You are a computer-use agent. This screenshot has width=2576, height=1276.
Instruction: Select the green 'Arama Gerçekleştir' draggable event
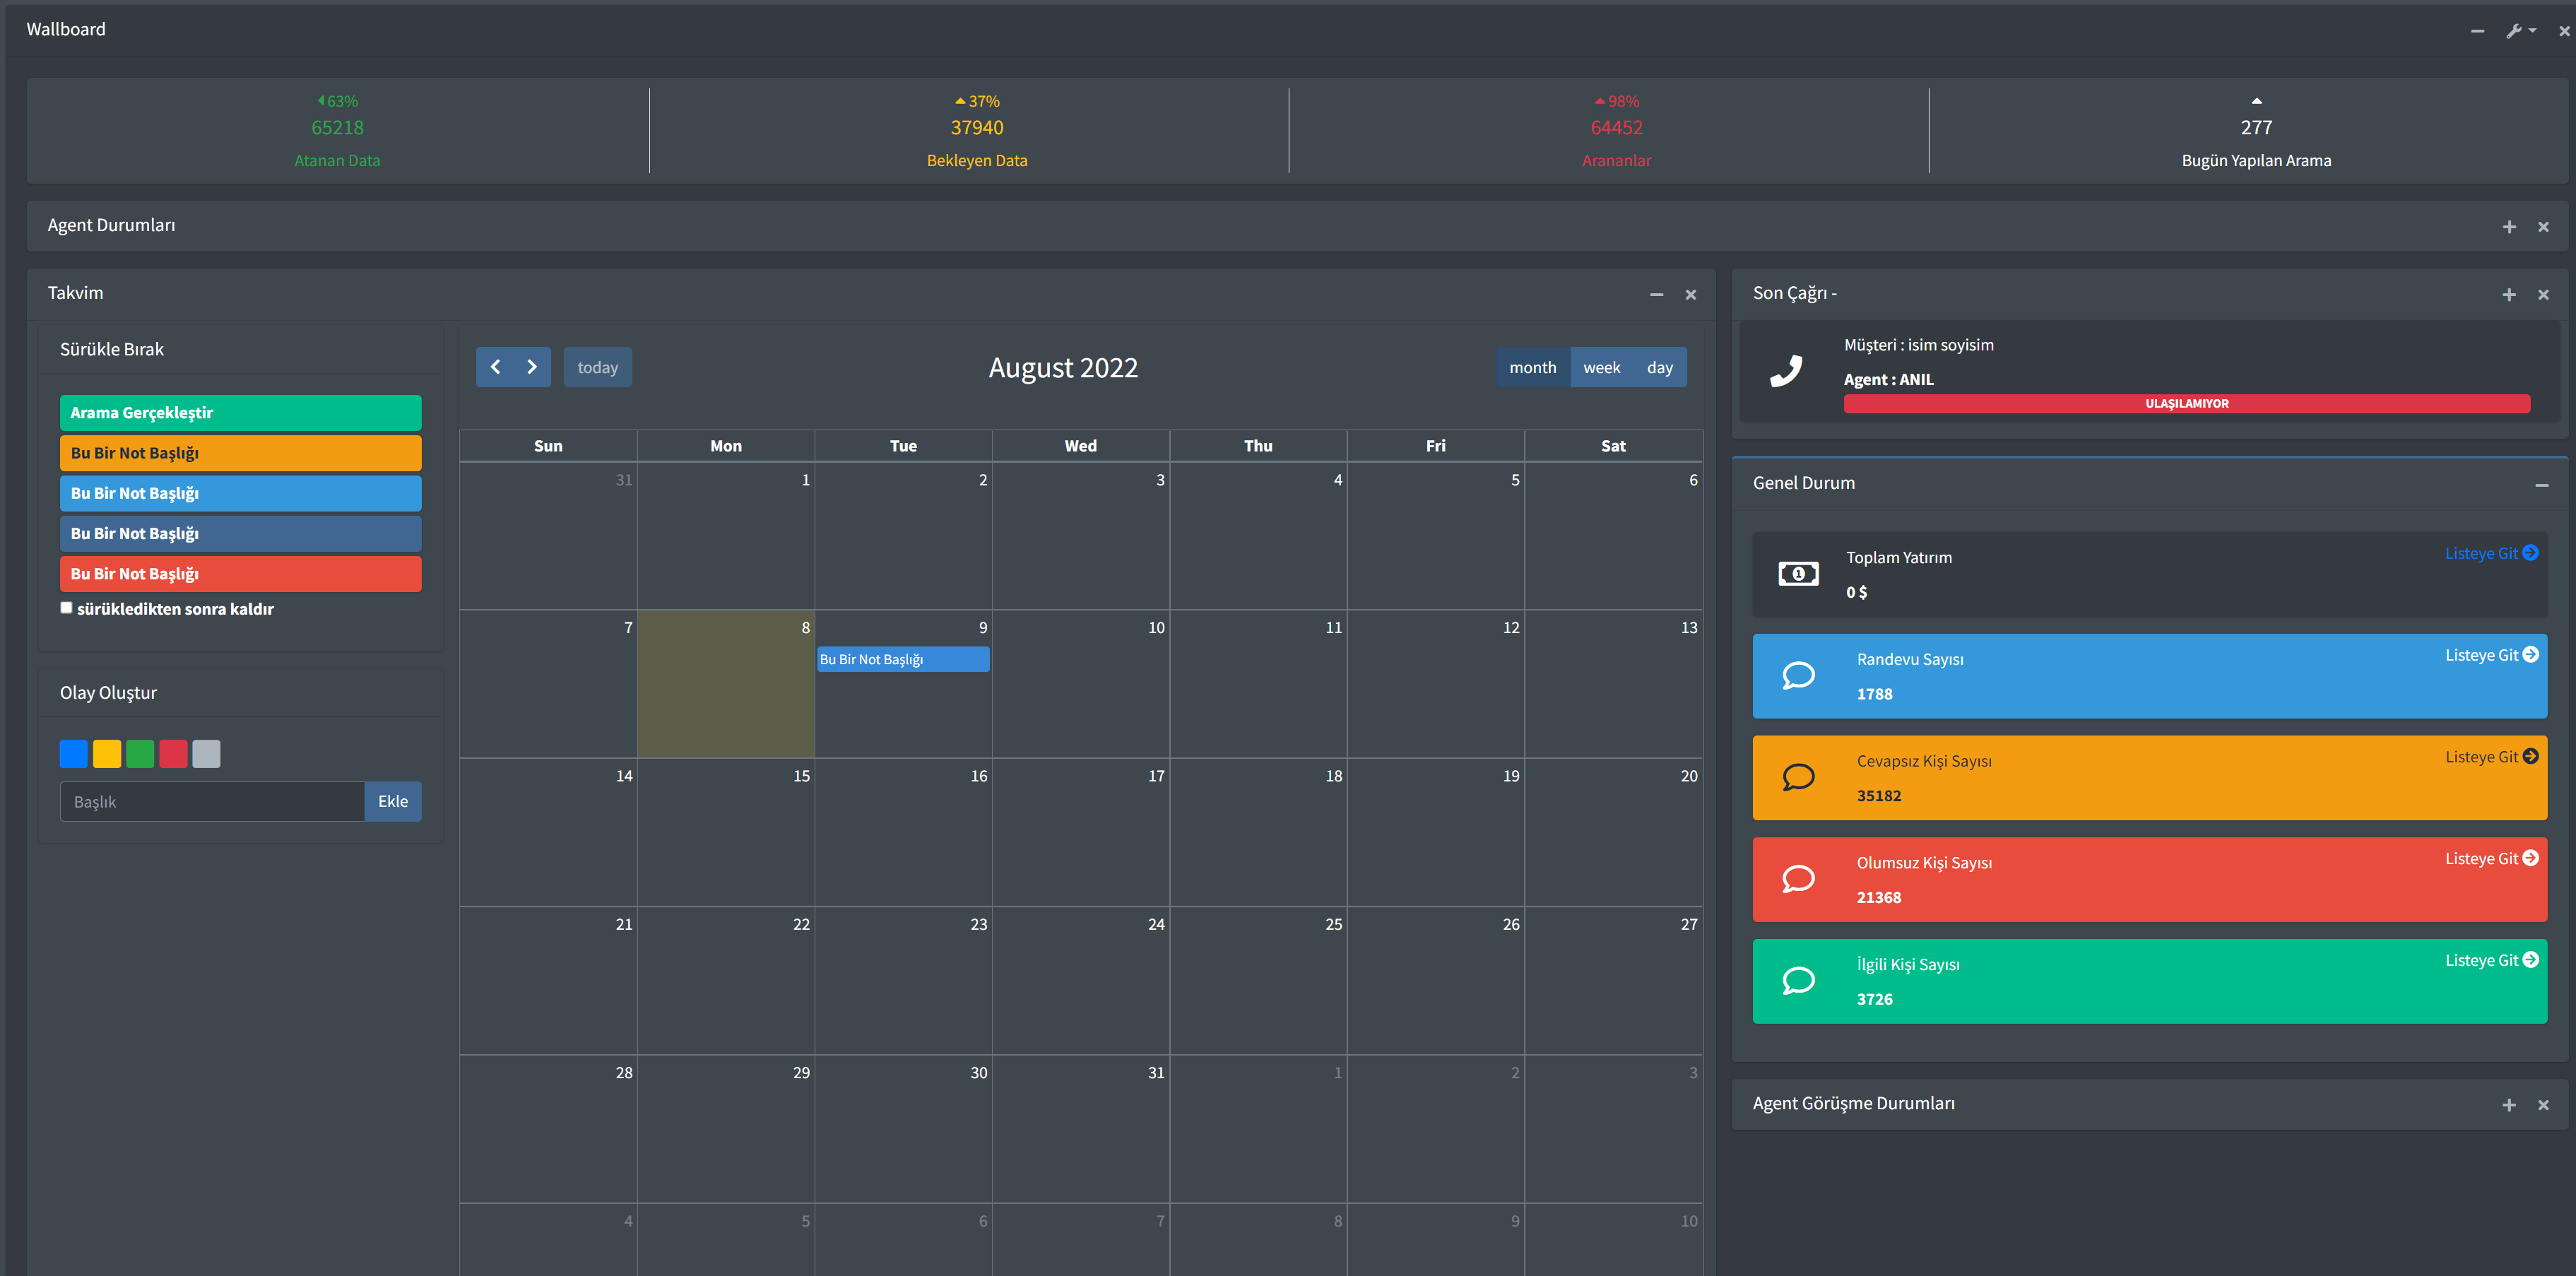point(240,412)
